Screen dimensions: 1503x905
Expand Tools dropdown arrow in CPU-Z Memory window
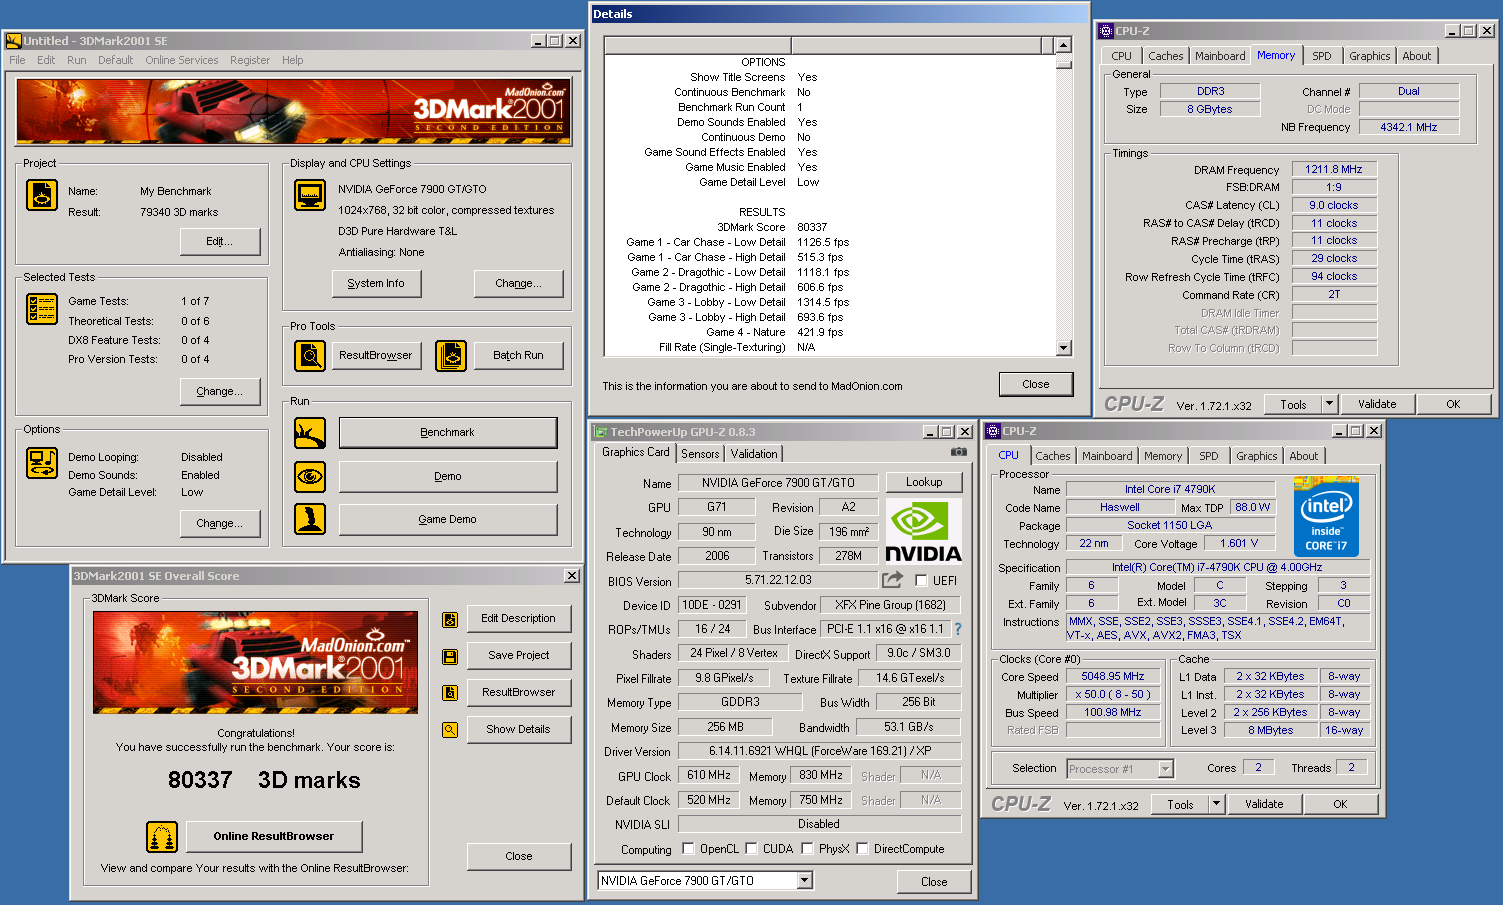(x=1329, y=404)
